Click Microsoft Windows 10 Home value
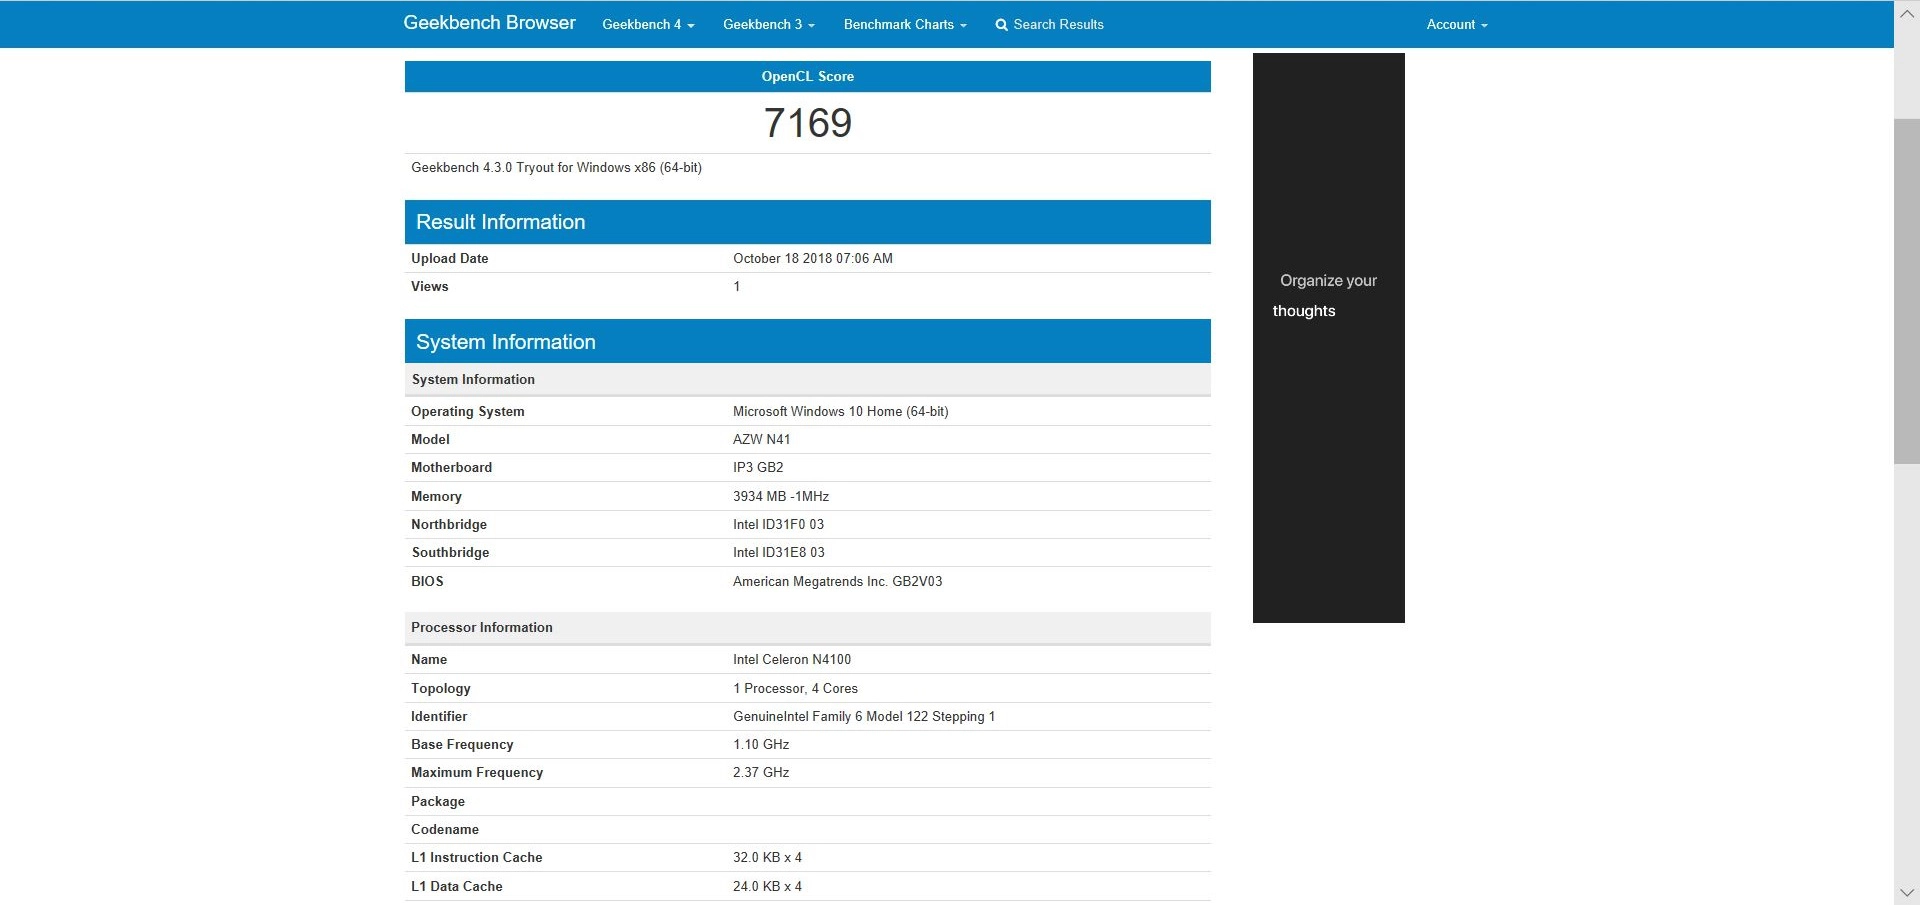This screenshot has width=1920, height=905. pos(841,411)
